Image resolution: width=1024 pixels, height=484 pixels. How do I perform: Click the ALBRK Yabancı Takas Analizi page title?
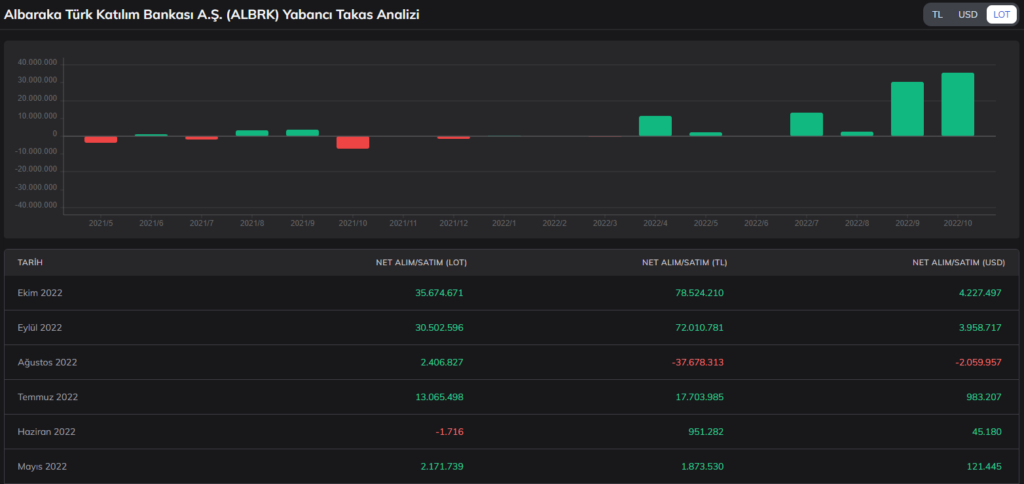point(212,14)
